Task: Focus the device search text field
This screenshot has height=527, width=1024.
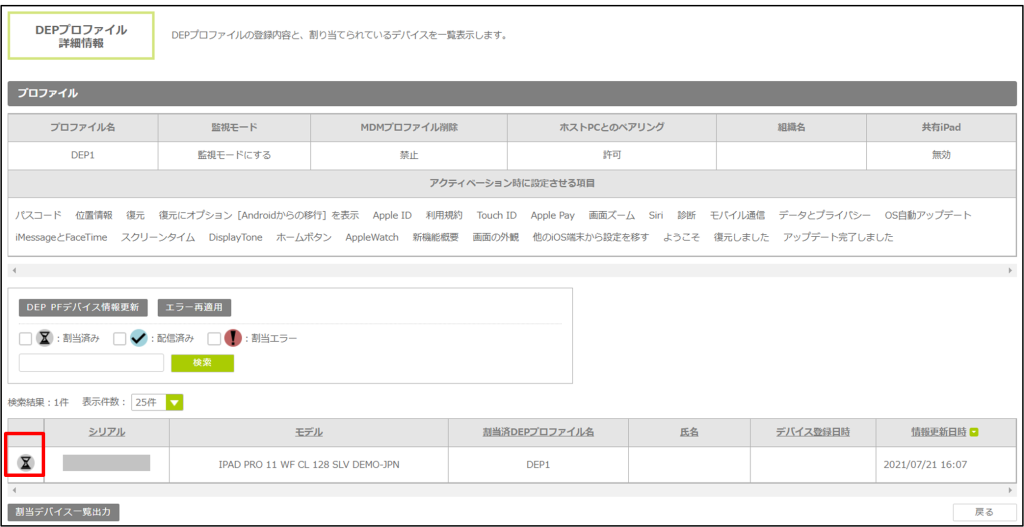Action: pyautogui.click(x=91, y=362)
